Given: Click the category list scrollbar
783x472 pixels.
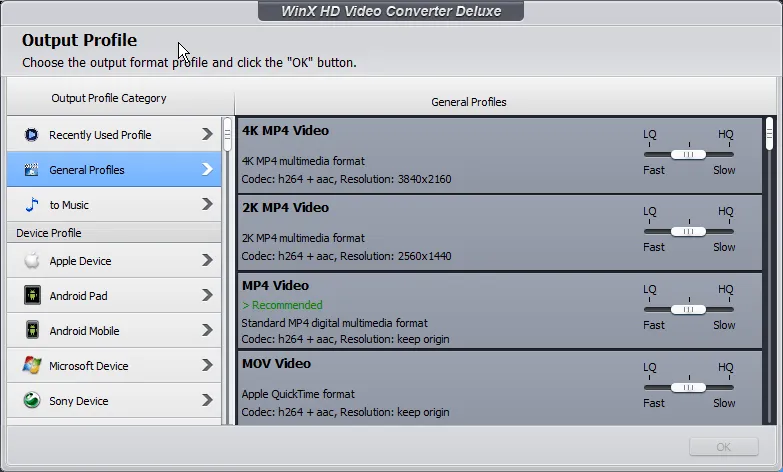Looking at the screenshot, I should (x=228, y=133).
